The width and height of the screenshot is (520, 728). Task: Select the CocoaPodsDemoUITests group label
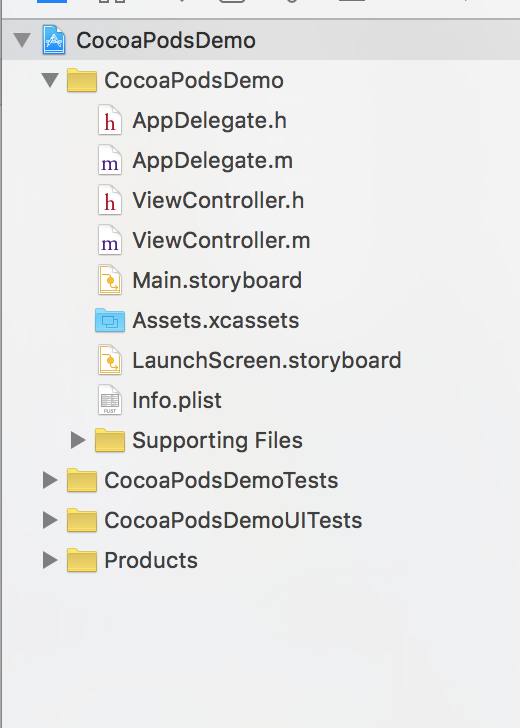(x=234, y=520)
